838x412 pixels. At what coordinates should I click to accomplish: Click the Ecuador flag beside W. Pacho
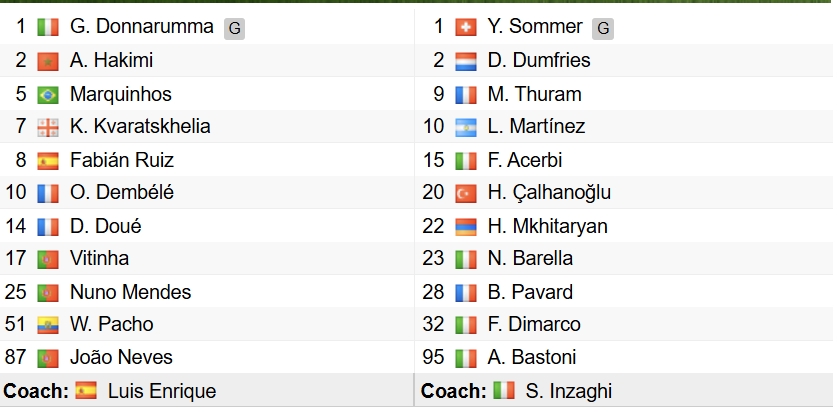[47, 325]
